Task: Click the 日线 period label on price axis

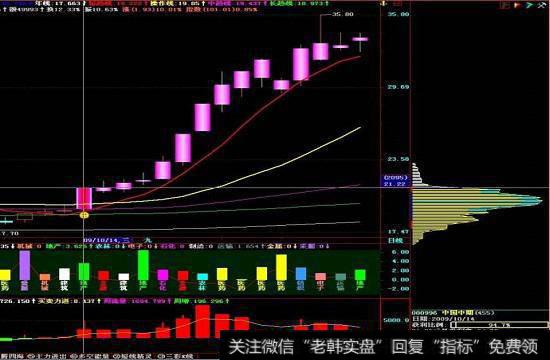Action: (395, 240)
